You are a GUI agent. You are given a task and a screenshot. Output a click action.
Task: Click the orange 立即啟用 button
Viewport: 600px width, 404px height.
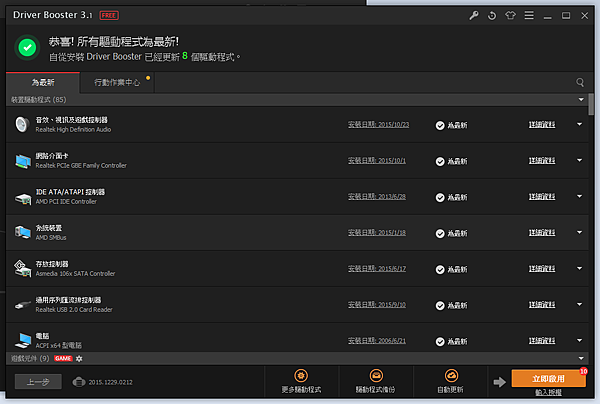pyautogui.click(x=548, y=379)
